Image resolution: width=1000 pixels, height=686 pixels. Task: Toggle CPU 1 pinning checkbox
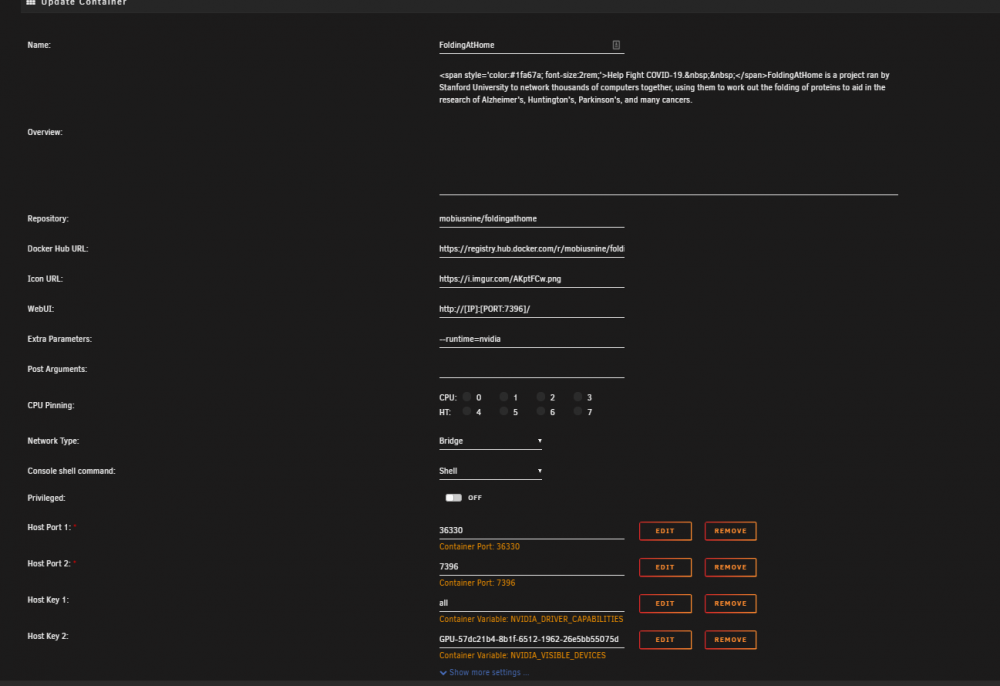[x=504, y=397]
